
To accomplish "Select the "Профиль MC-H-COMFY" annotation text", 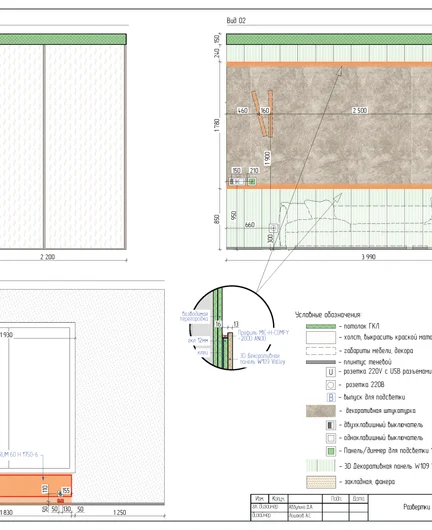I will coord(263,333).
